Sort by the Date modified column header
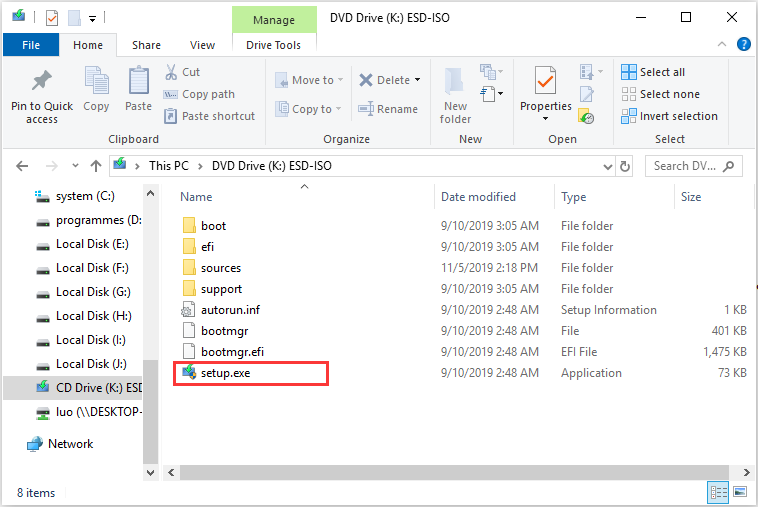 pyautogui.click(x=478, y=197)
